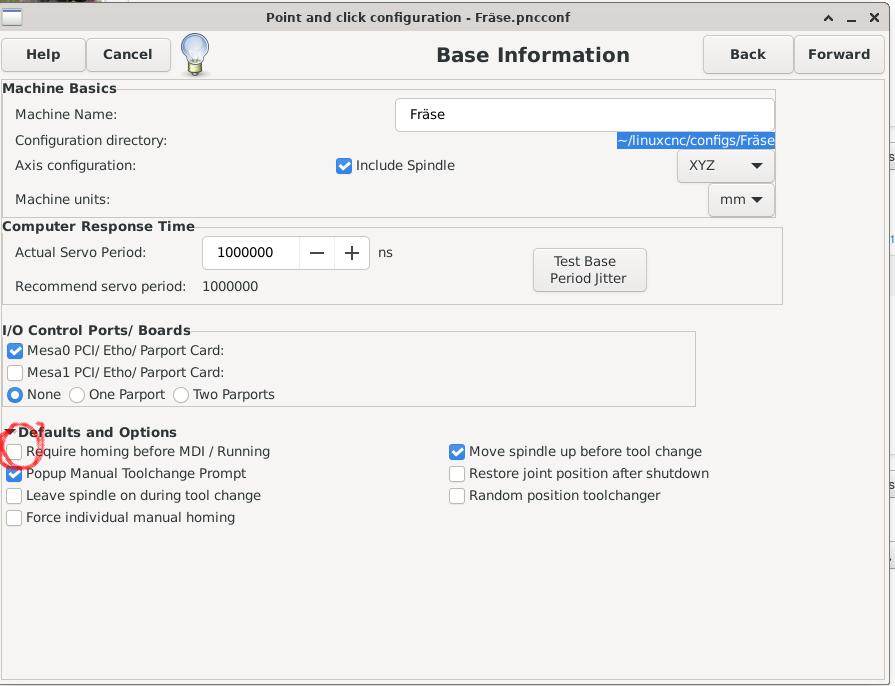Image resolution: width=895 pixels, height=686 pixels.
Task: Maximize the pncconf window
Action: [x=853, y=18]
